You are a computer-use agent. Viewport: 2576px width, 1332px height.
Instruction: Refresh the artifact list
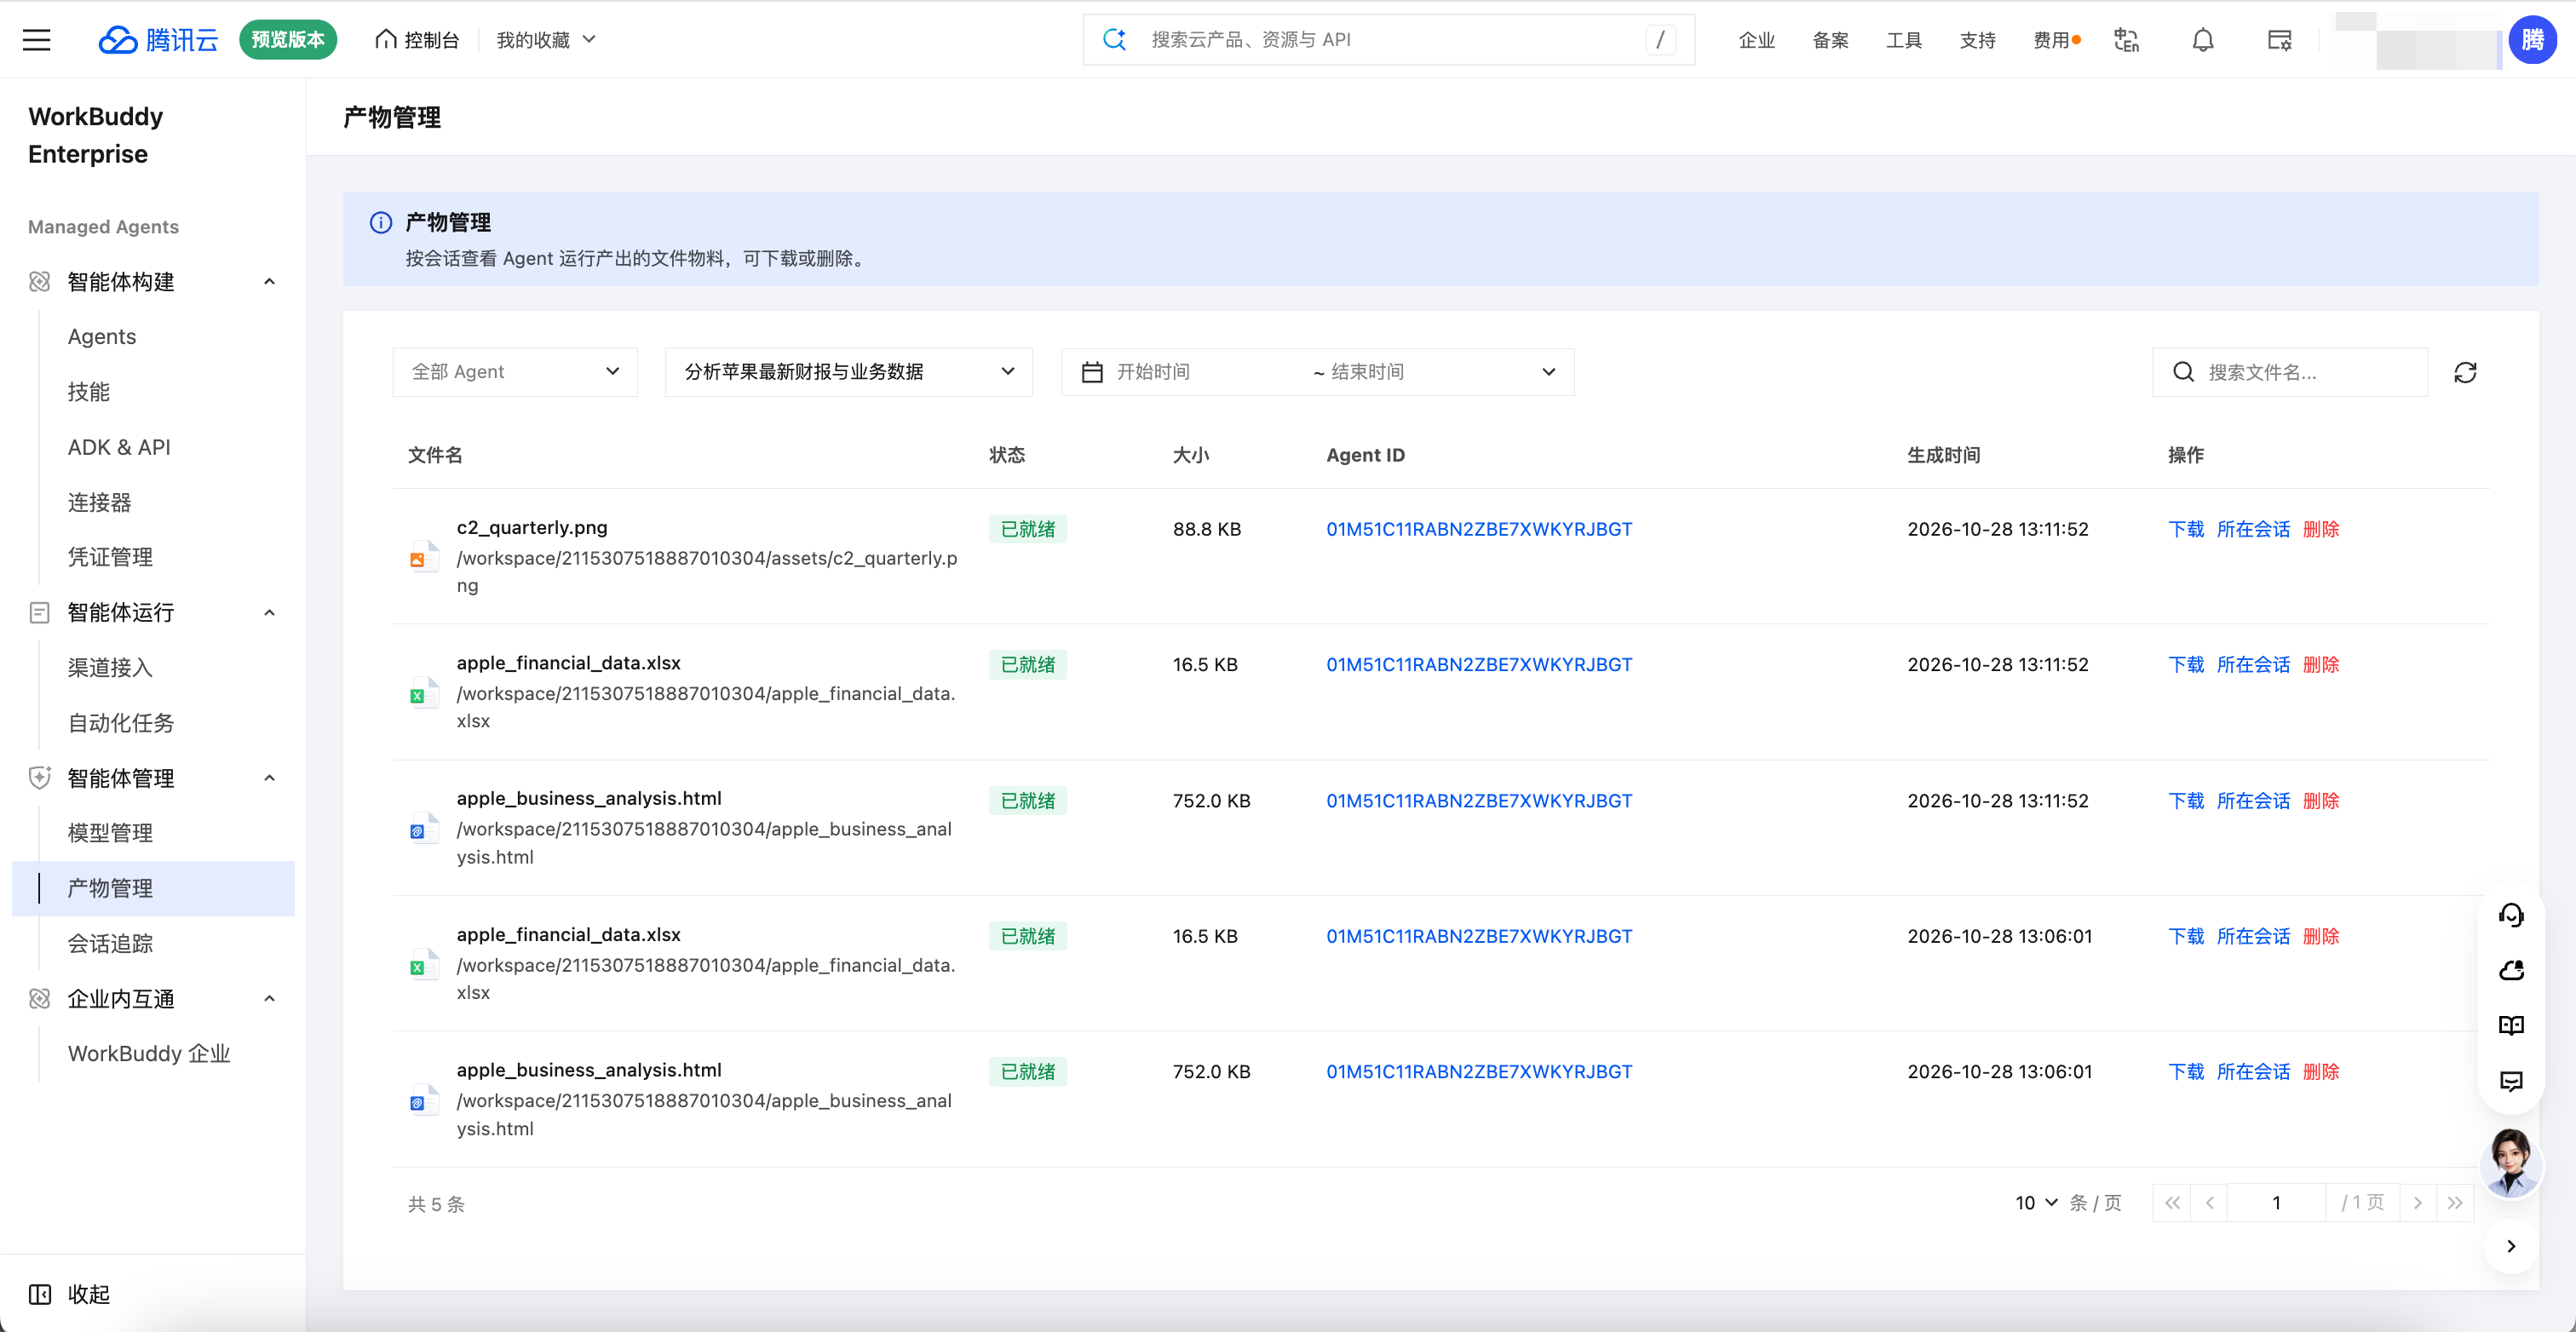tap(2465, 372)
